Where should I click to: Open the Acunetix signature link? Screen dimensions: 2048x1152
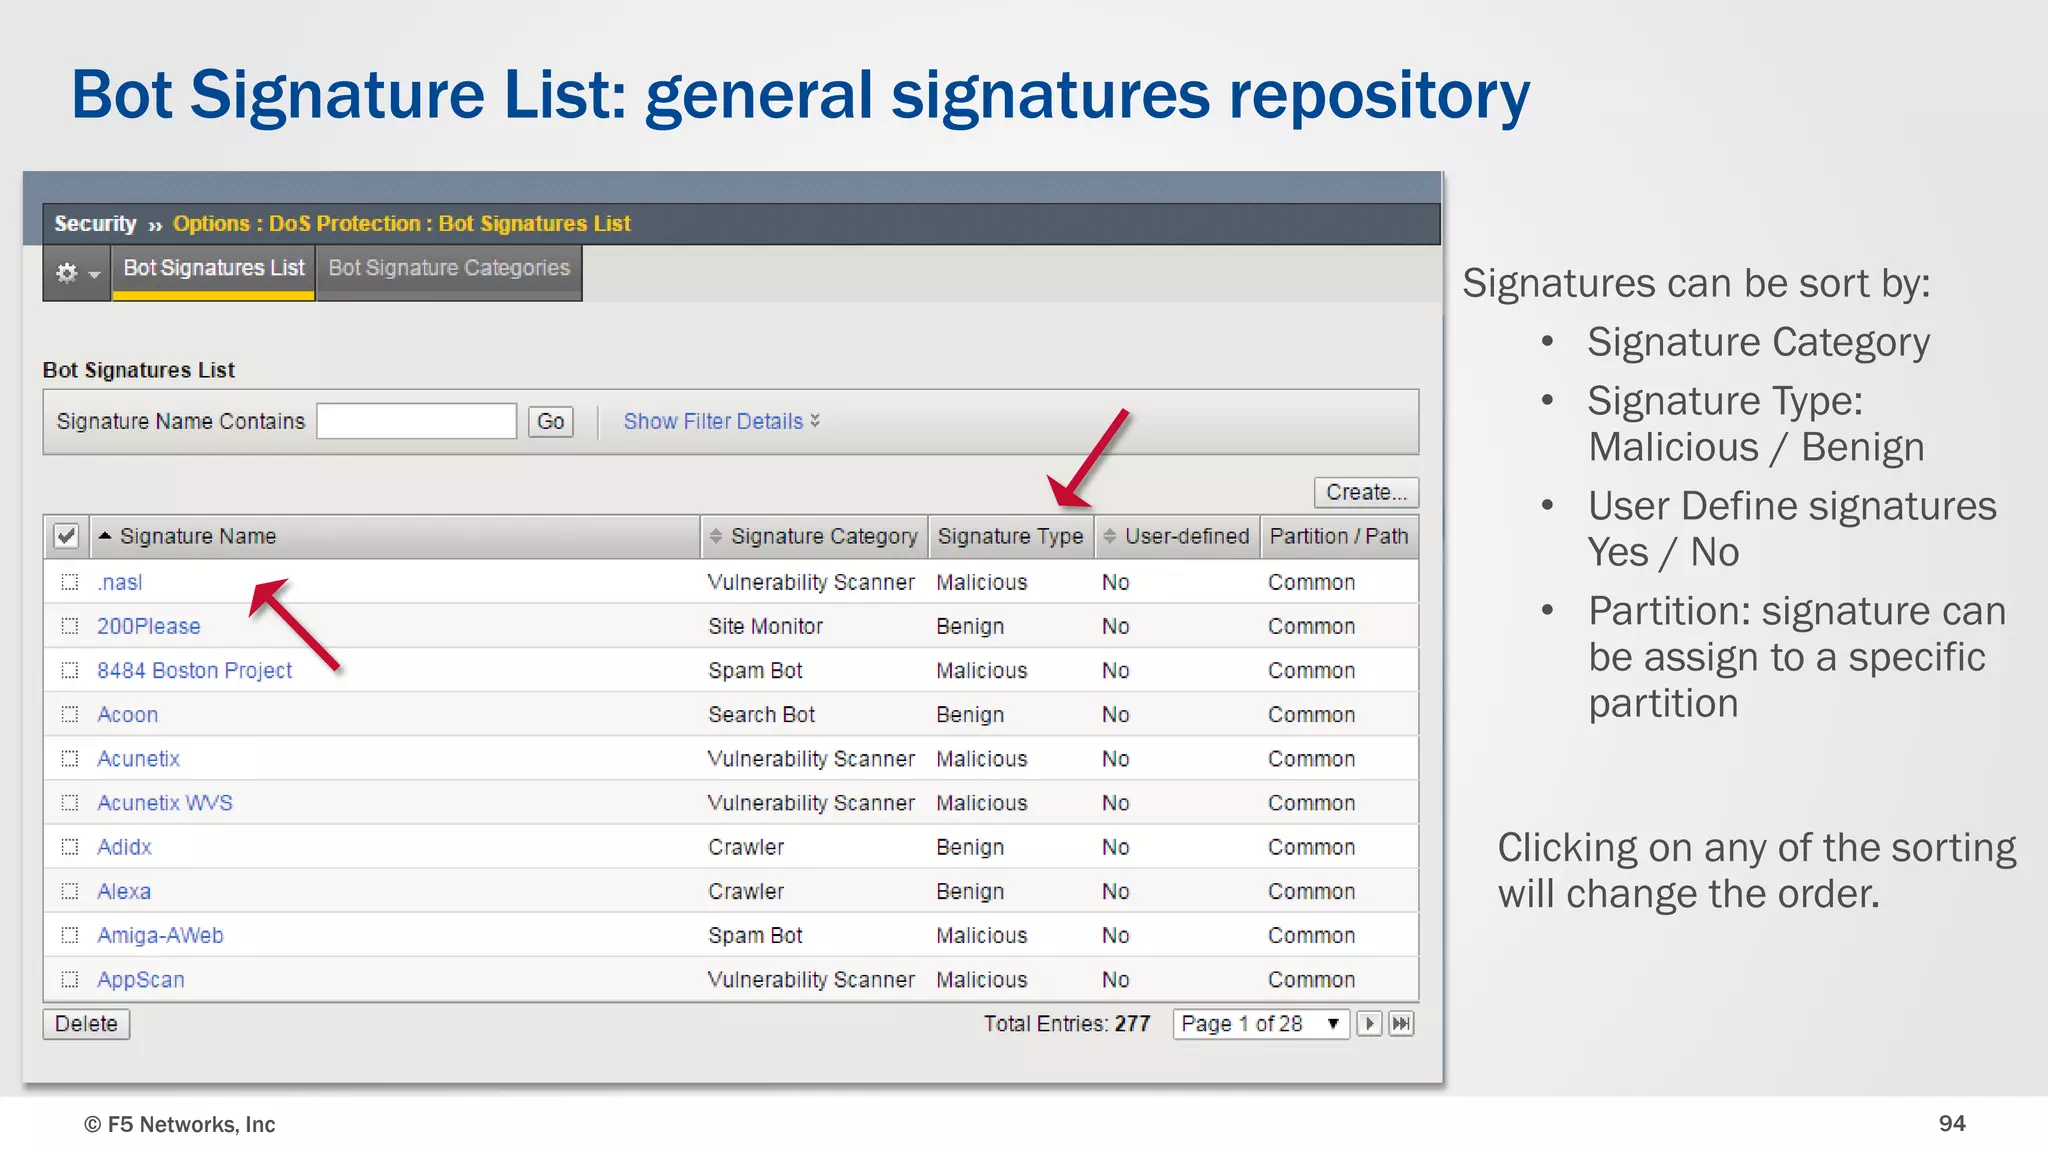pyautogui.click(x=139, y=759)
